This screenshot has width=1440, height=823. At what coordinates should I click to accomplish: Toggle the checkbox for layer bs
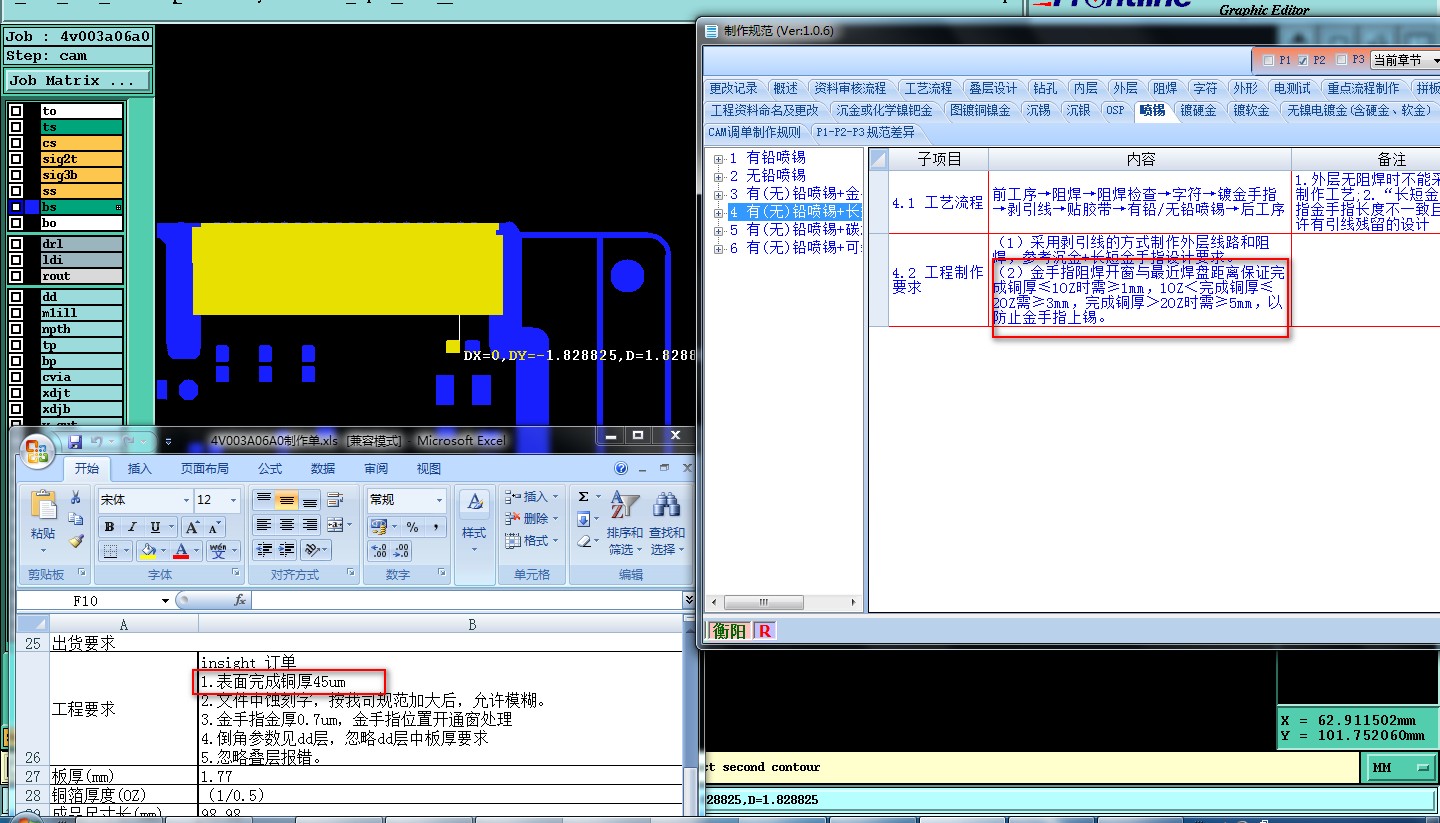coord(16,207)
